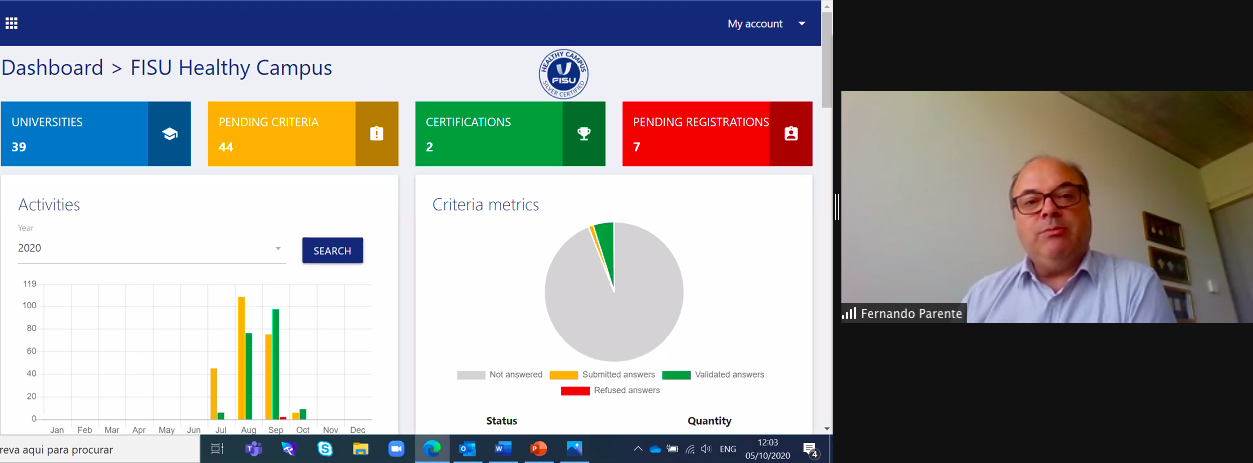Toggle the Refused answers legend swatch

tap(575, 390)
